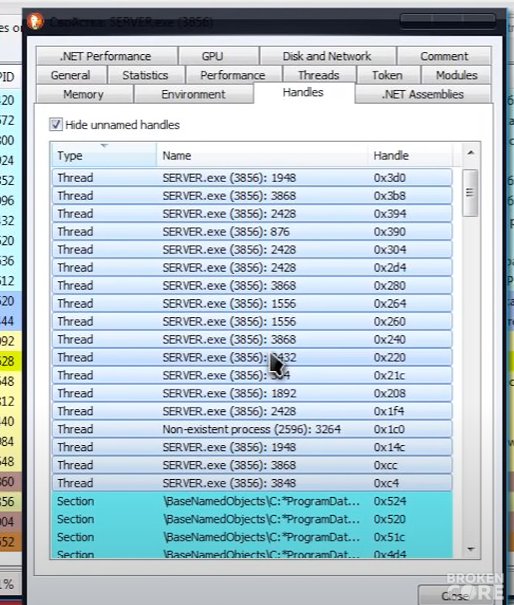Select the Section row with handle 0x520
The width and height of the screenshot is (514, 605).
(x=252, y=519)
